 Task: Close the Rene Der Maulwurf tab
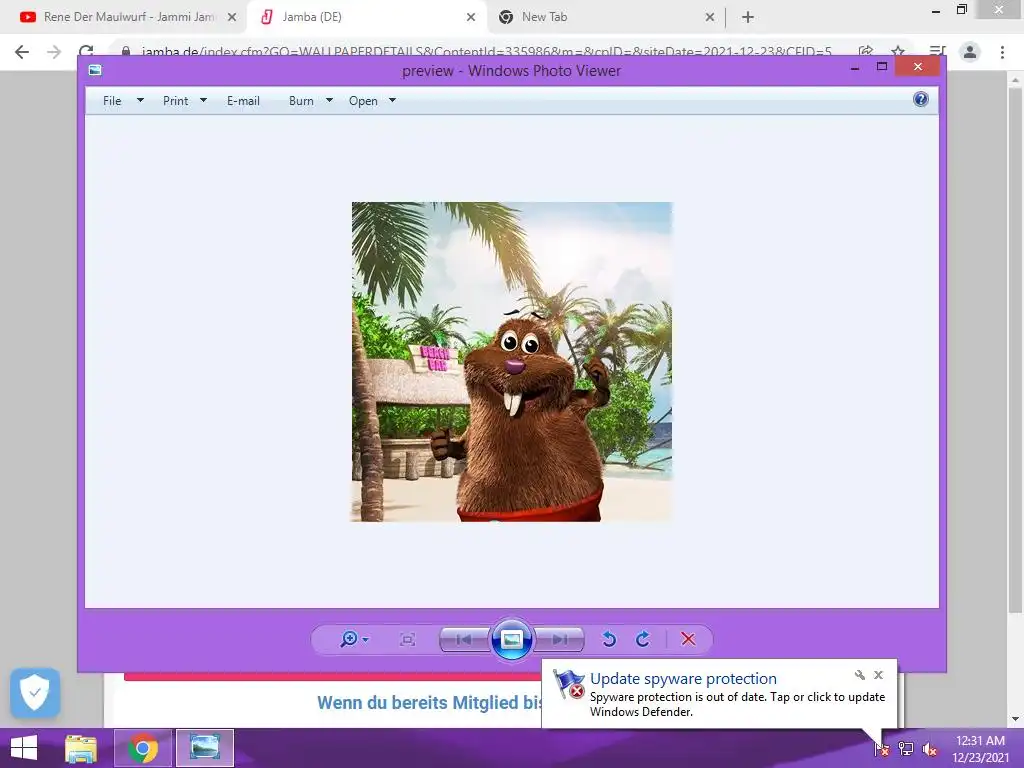(232, 18)
